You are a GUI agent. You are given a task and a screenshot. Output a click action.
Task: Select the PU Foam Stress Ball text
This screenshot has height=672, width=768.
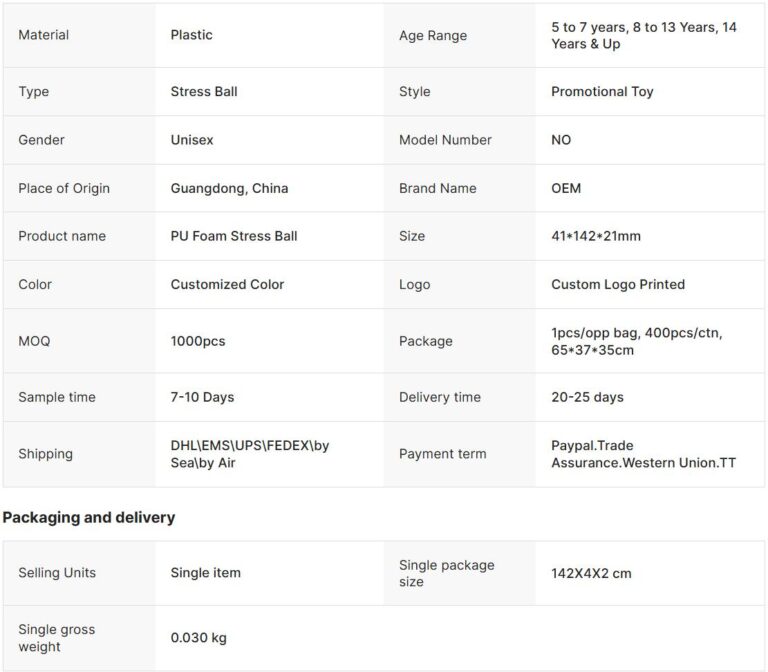[234, 236]
